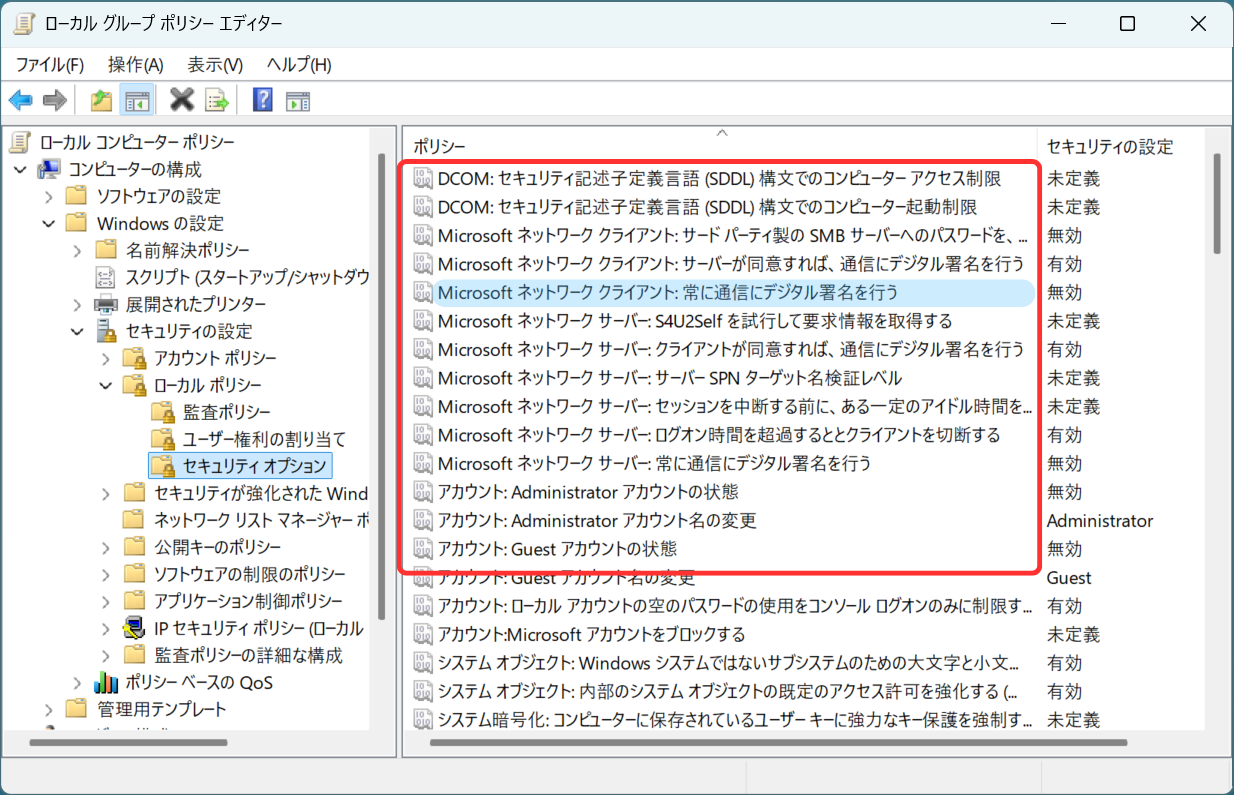
Task: Go up one level with folder-arrow icon
Action: point(101,100)
